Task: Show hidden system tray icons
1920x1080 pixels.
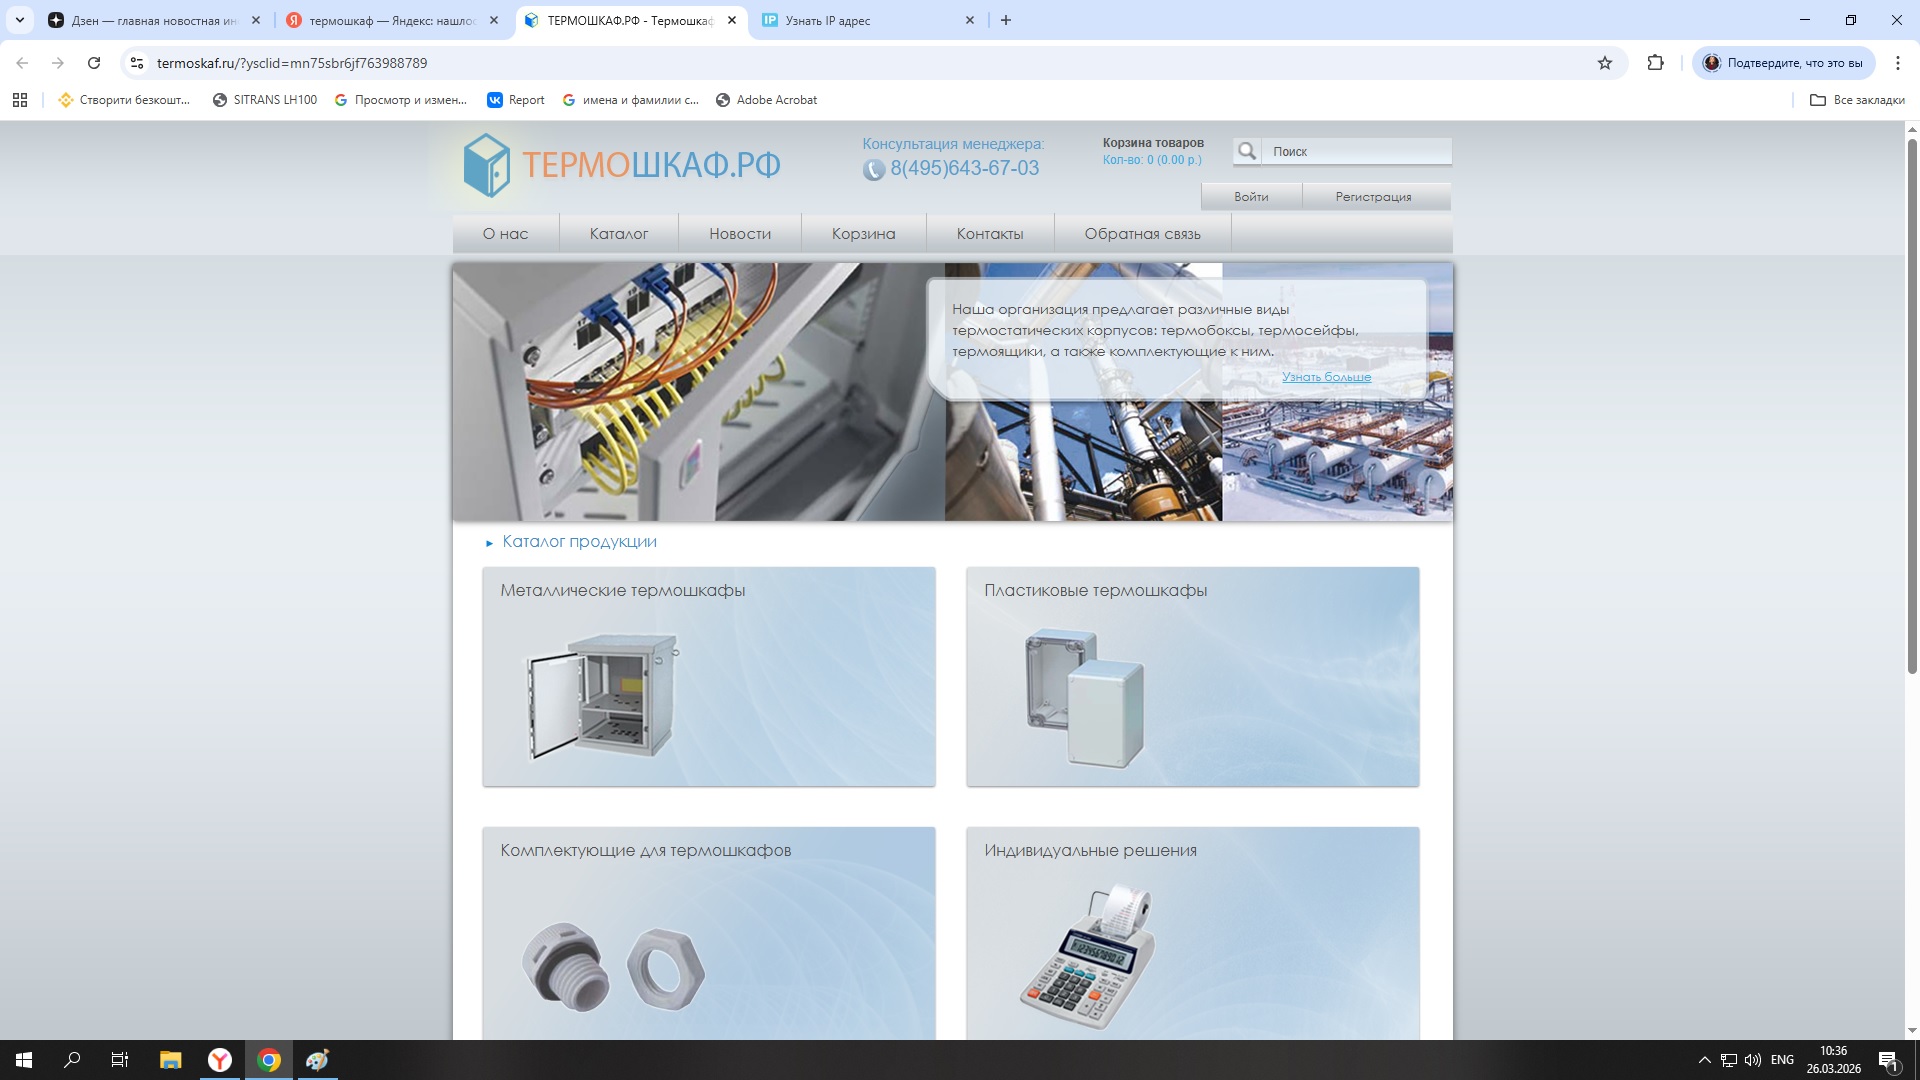Action: tap(1704, 1060)
